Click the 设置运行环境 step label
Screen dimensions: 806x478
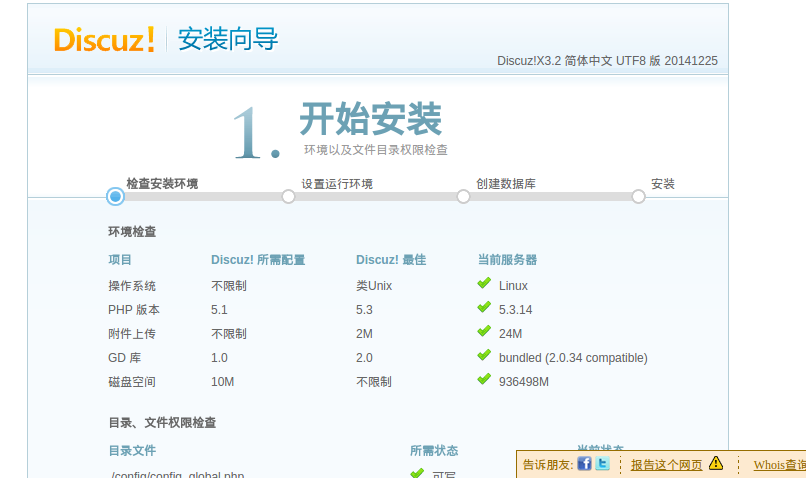337,183
